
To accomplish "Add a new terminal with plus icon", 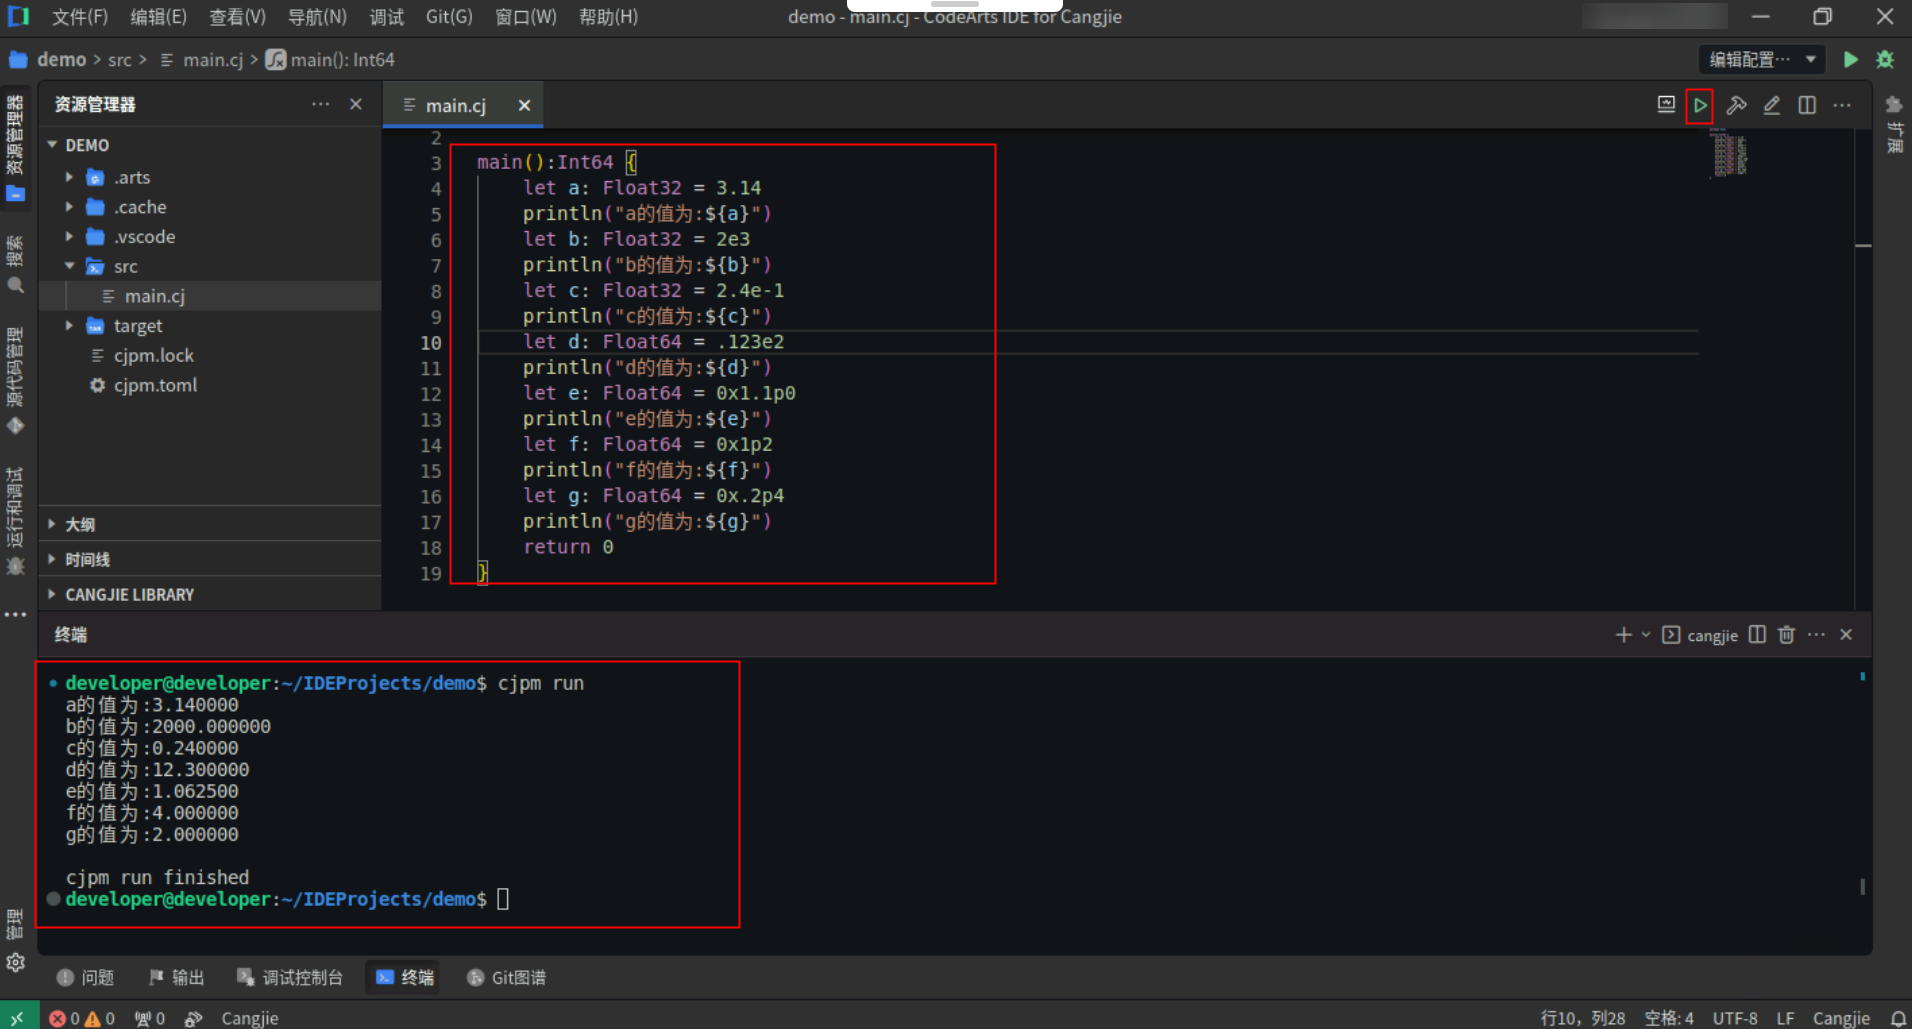I will point(1623,635).
